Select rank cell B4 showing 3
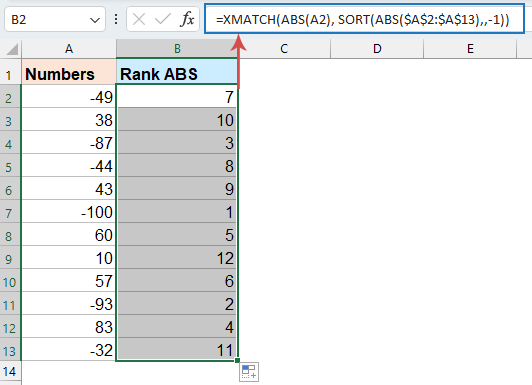Viewport: 532px width, 385px height. pyautogui.click(x=177, y=142)
